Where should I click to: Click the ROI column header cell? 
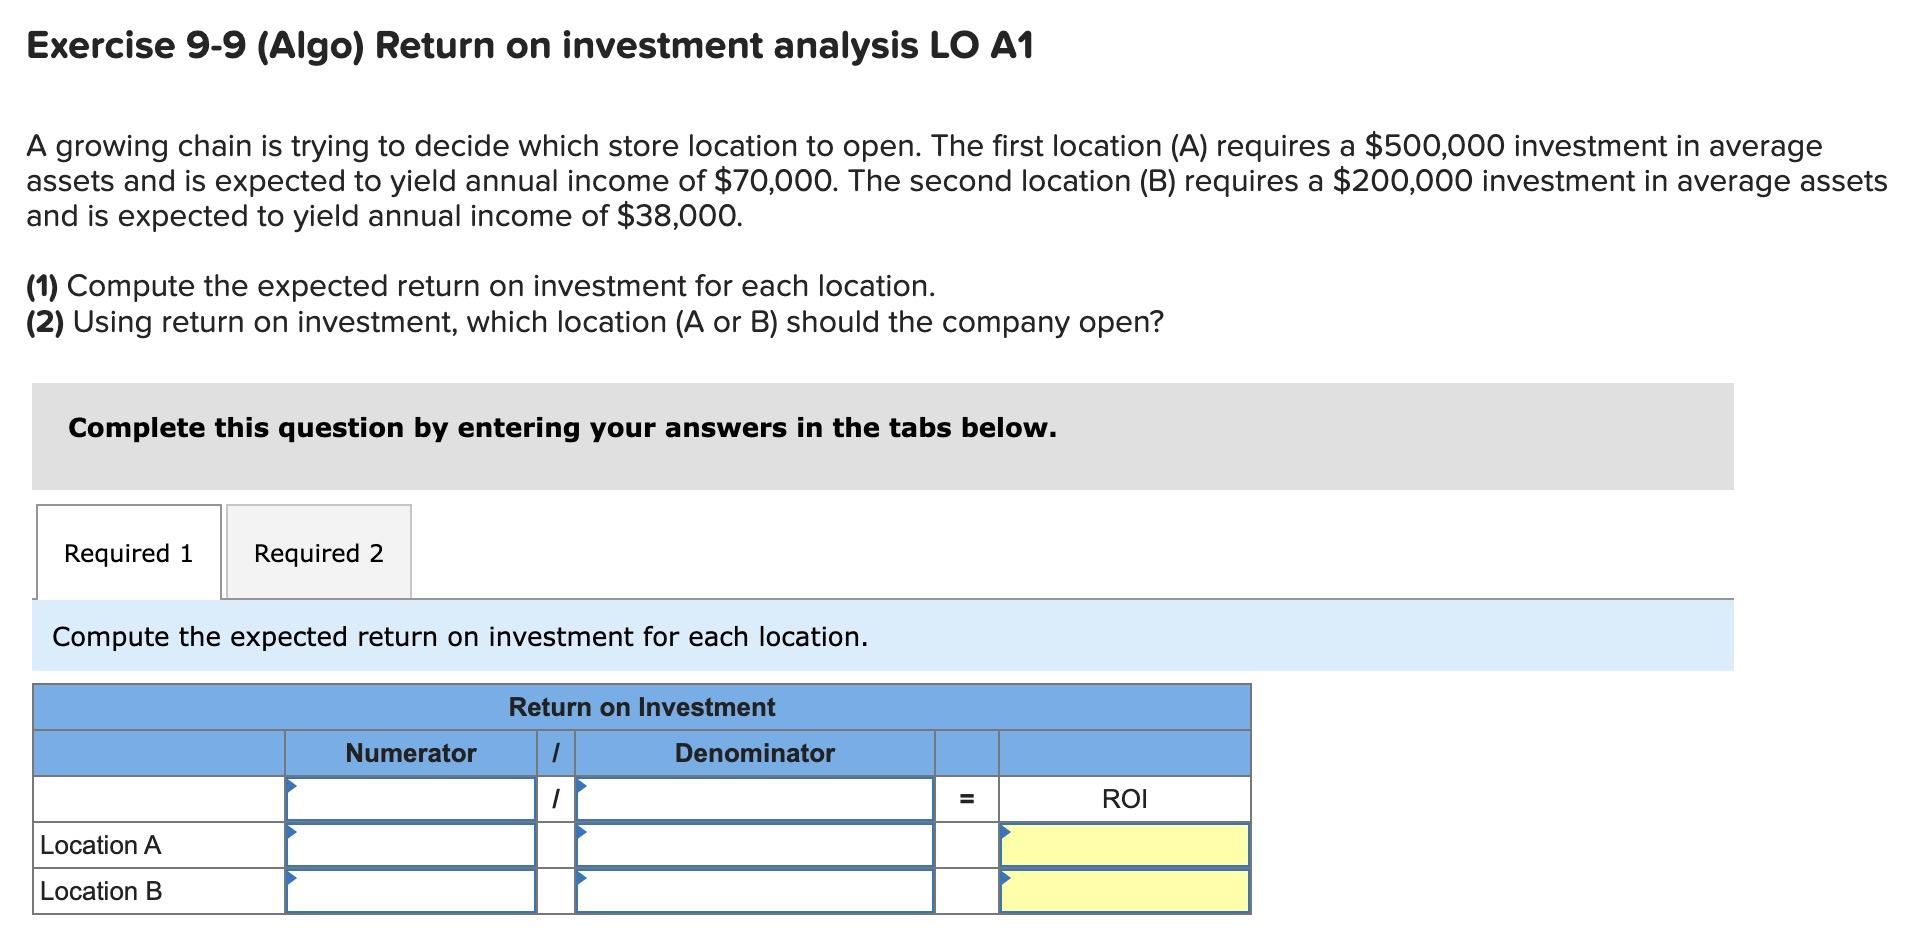click(x=1125, y=798)
